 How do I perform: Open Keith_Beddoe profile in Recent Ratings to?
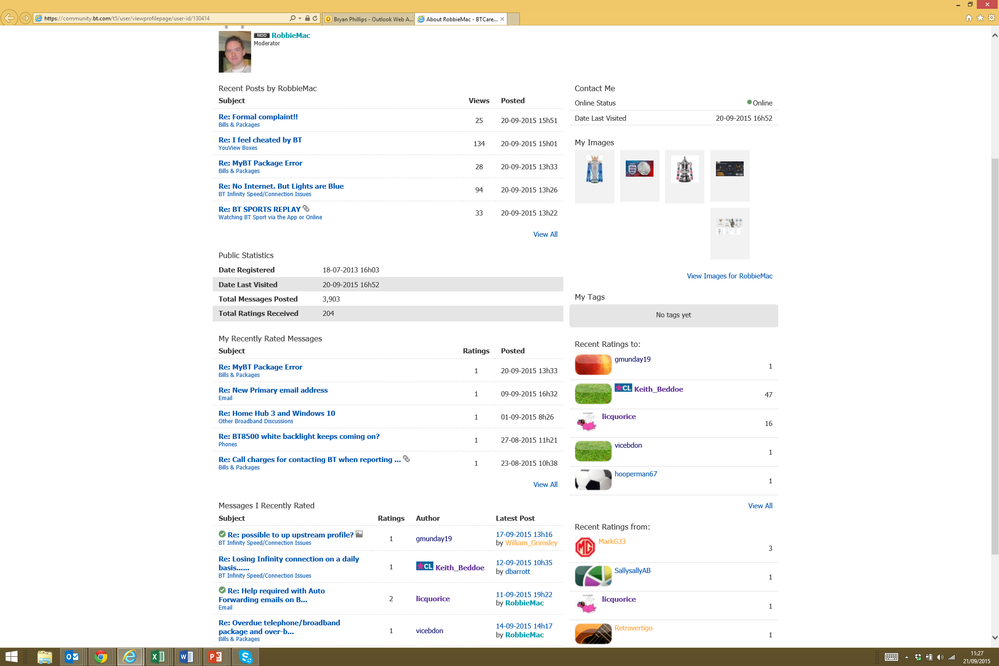pos(658,389)
